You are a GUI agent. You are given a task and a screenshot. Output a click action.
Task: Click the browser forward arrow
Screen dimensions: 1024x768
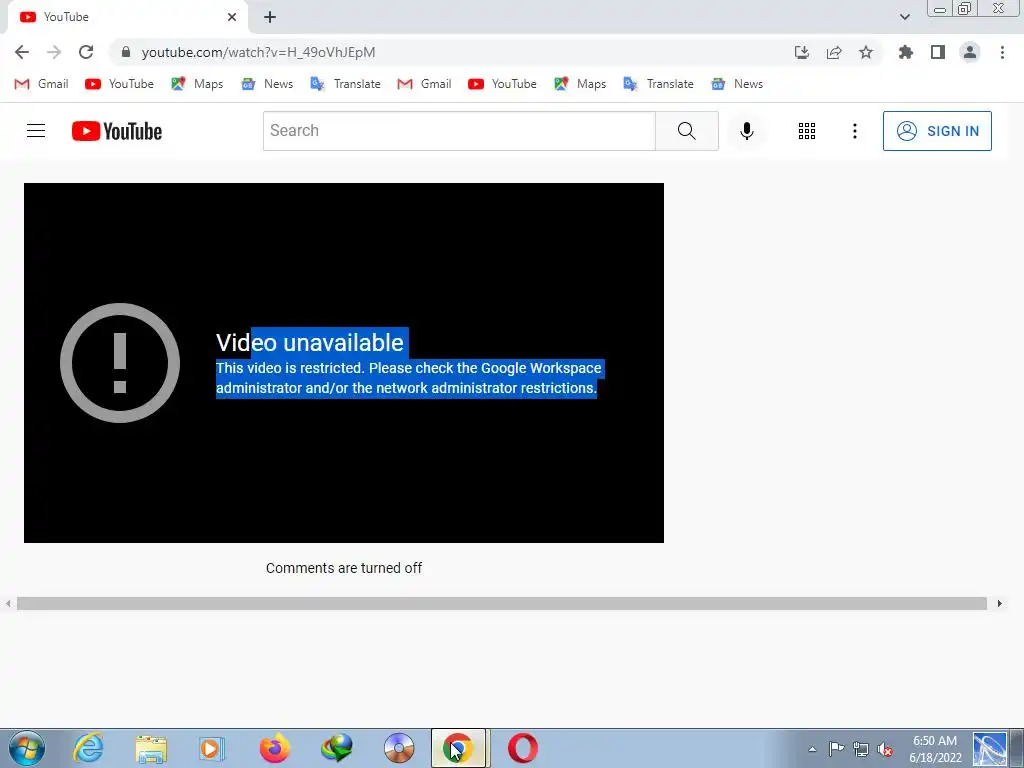(54, 52)
